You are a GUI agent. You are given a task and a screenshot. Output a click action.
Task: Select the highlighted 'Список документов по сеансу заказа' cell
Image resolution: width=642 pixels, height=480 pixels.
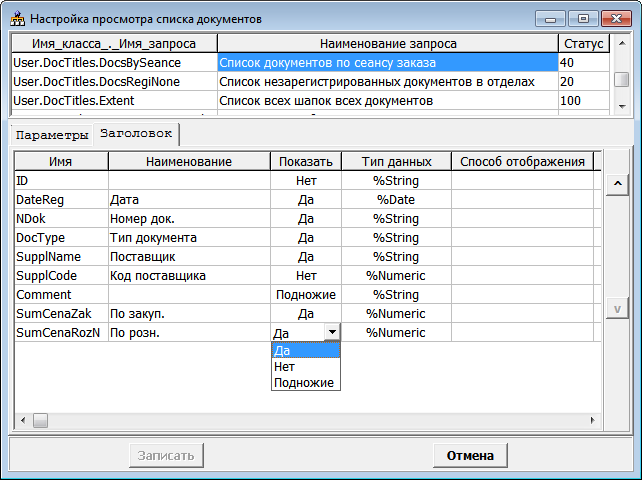[386, 62]
